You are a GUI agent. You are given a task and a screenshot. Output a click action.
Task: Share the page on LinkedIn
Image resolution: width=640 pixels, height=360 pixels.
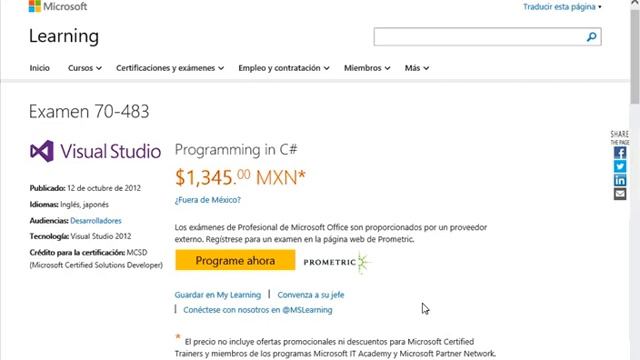(620, 180)
